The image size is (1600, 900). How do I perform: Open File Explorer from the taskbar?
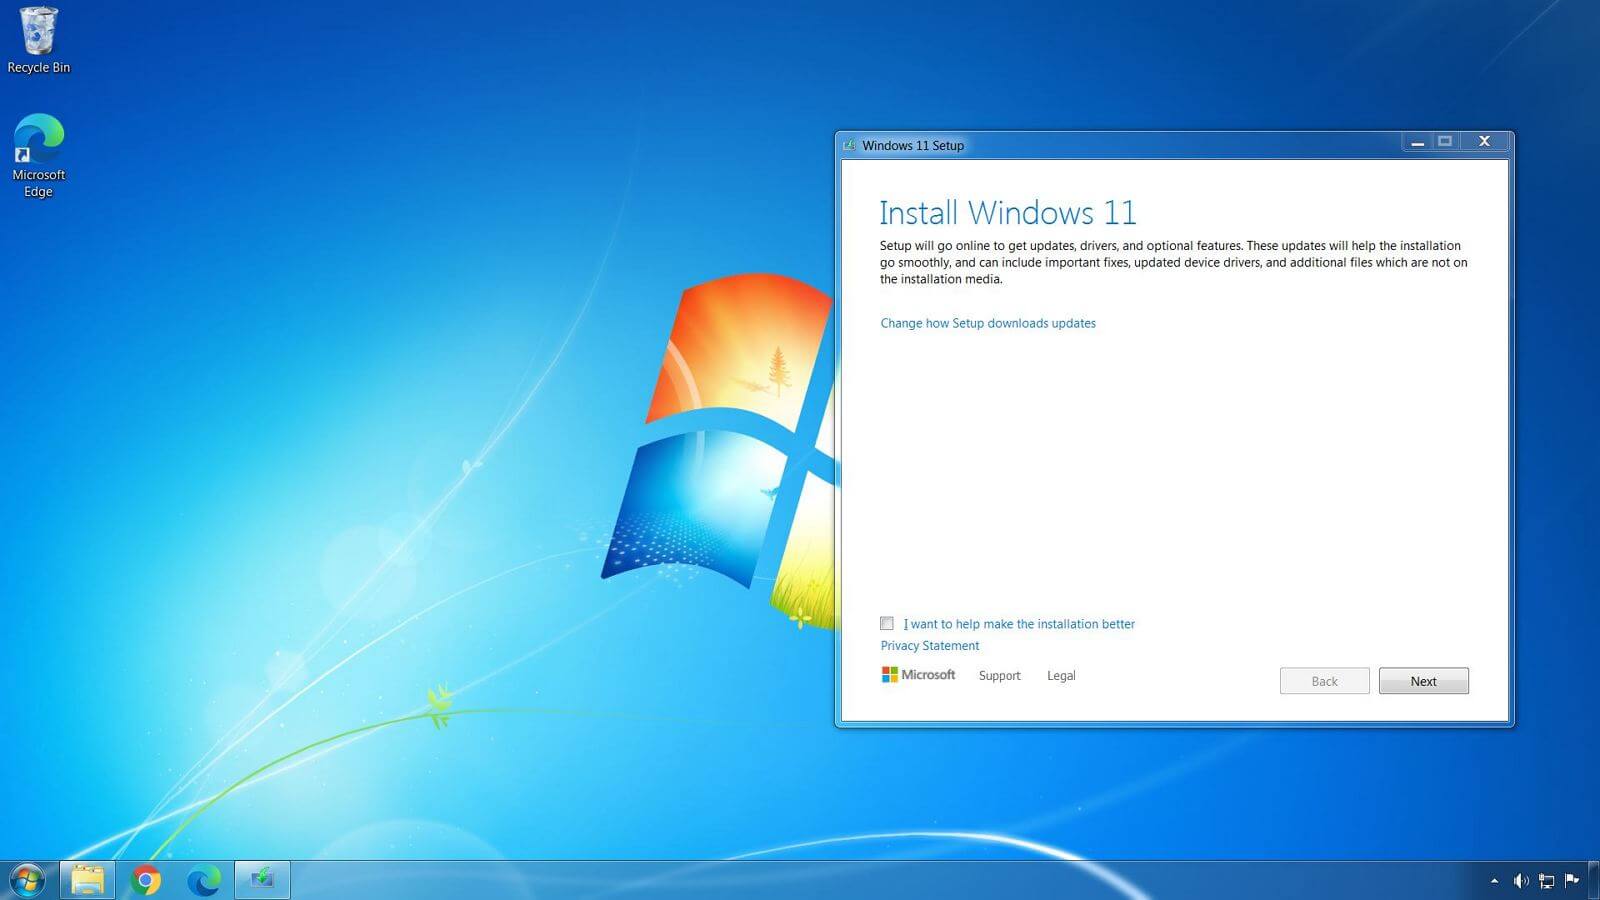[x=87, y=880]
